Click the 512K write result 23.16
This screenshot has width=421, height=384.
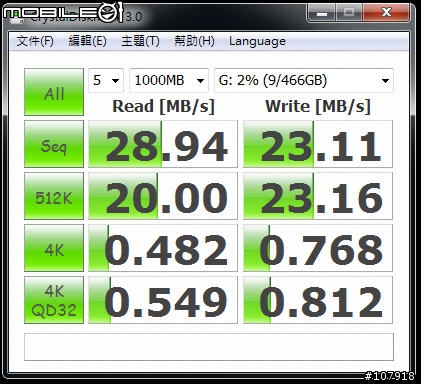[x=318, y=196]
